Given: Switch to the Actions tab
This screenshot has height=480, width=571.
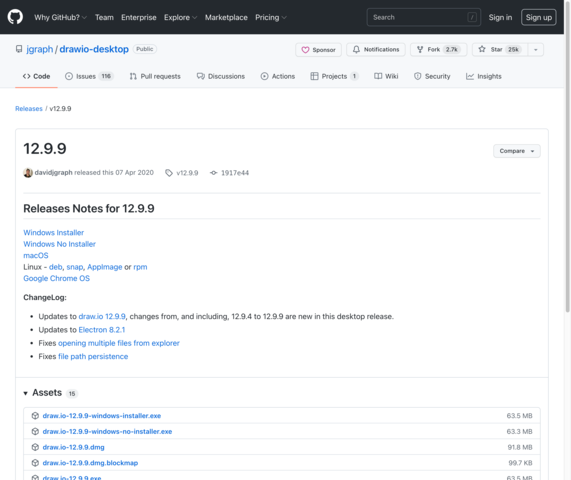Looking at the screenshot, I should pyautogui.click(x=278, y=76).
